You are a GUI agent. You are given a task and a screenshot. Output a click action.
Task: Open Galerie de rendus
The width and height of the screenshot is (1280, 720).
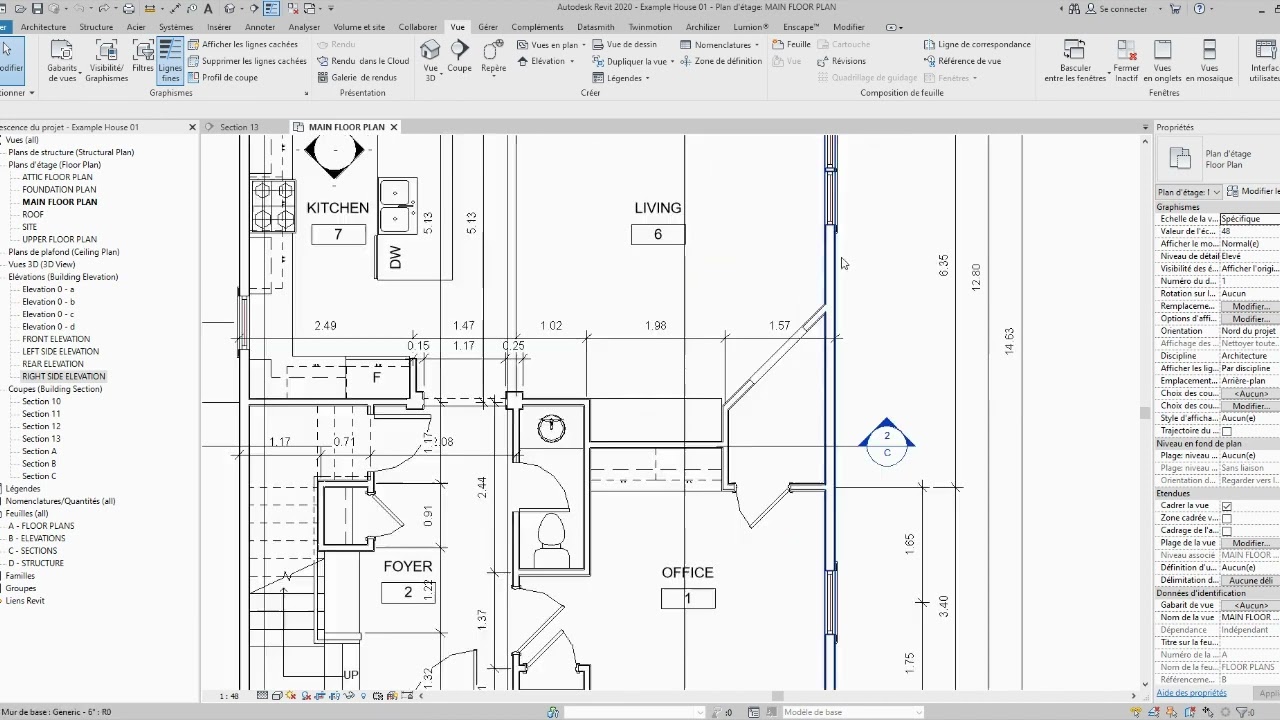[x=357, y=77]
